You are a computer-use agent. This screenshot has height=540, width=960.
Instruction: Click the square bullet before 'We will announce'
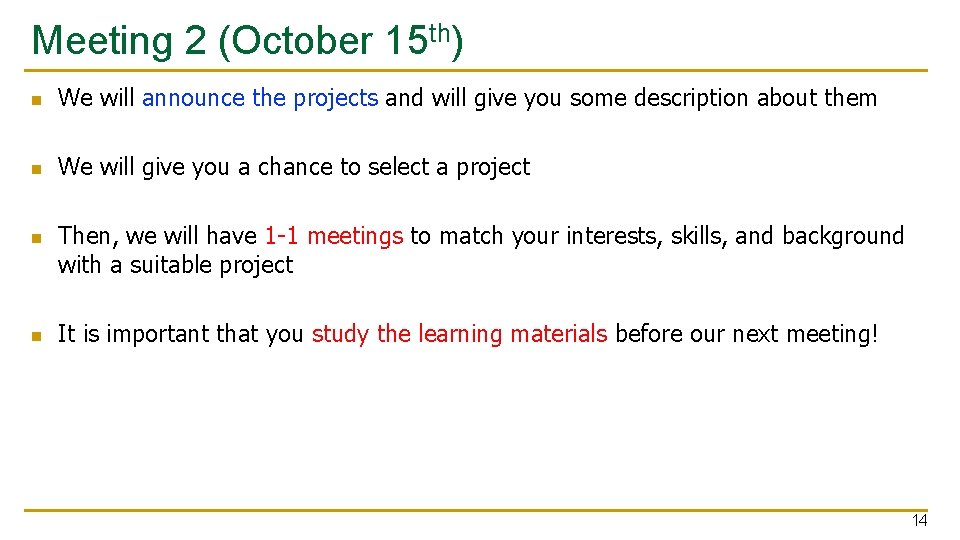(x=35, y=100)
